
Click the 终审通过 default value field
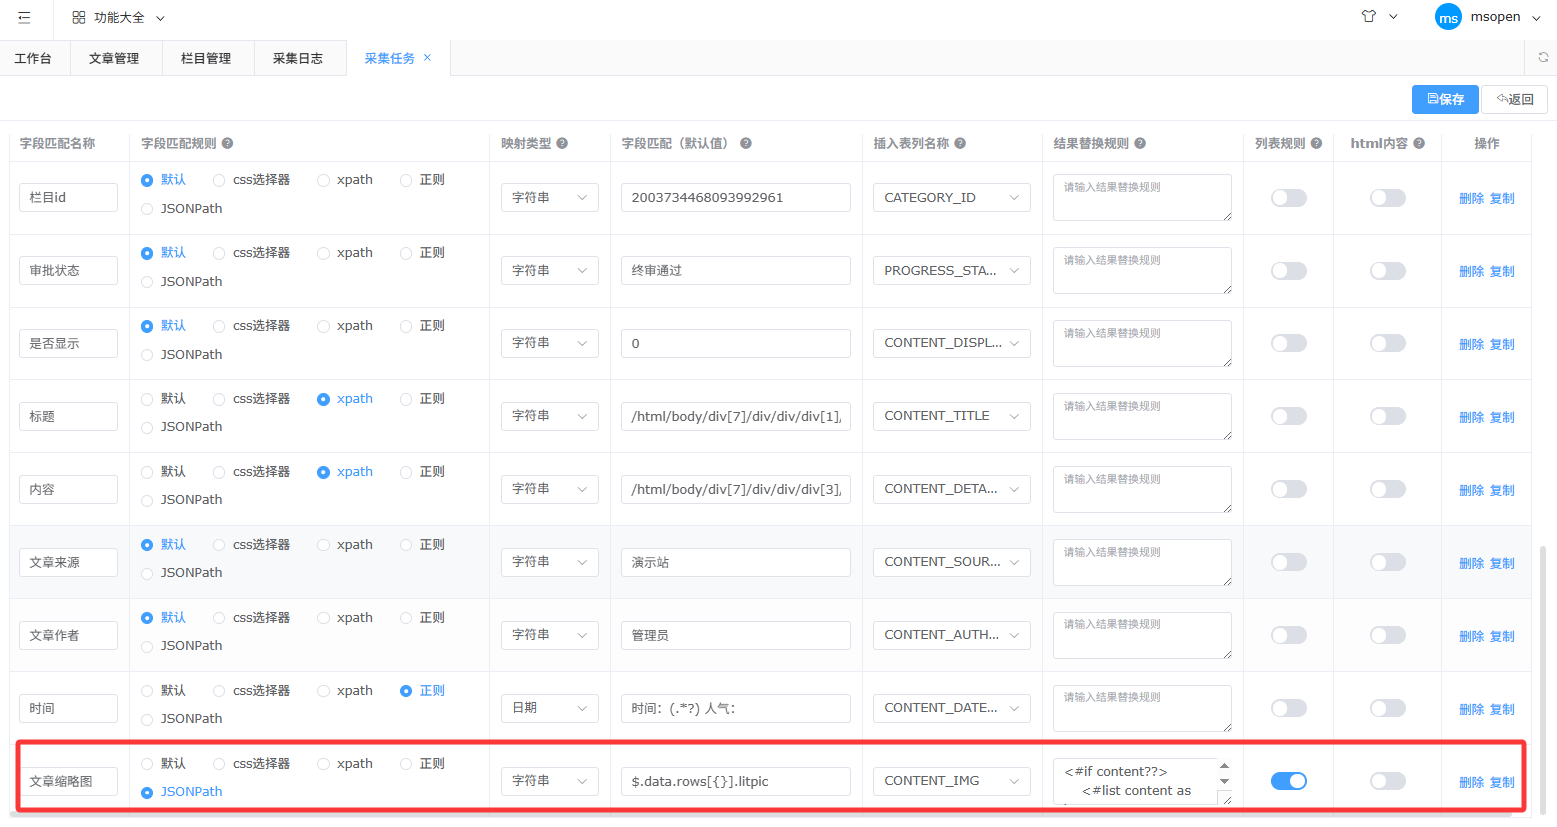[x=735, y=271]
